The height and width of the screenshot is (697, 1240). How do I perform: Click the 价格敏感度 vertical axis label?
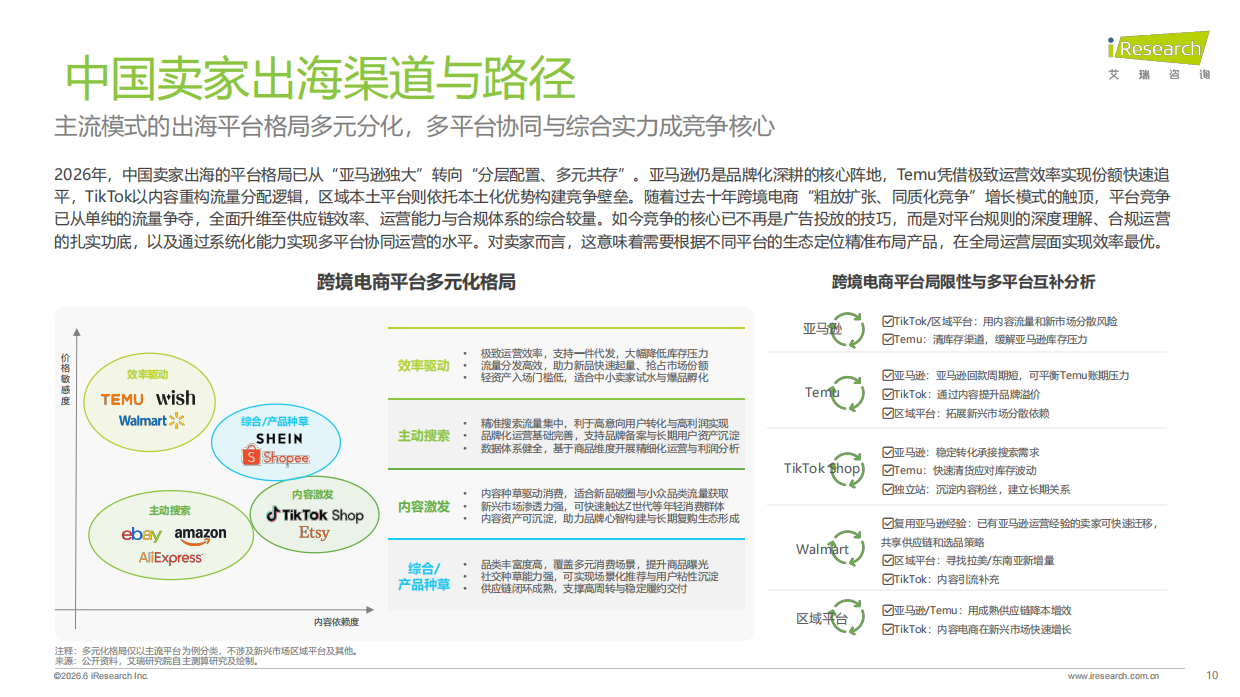click(66, 379)
